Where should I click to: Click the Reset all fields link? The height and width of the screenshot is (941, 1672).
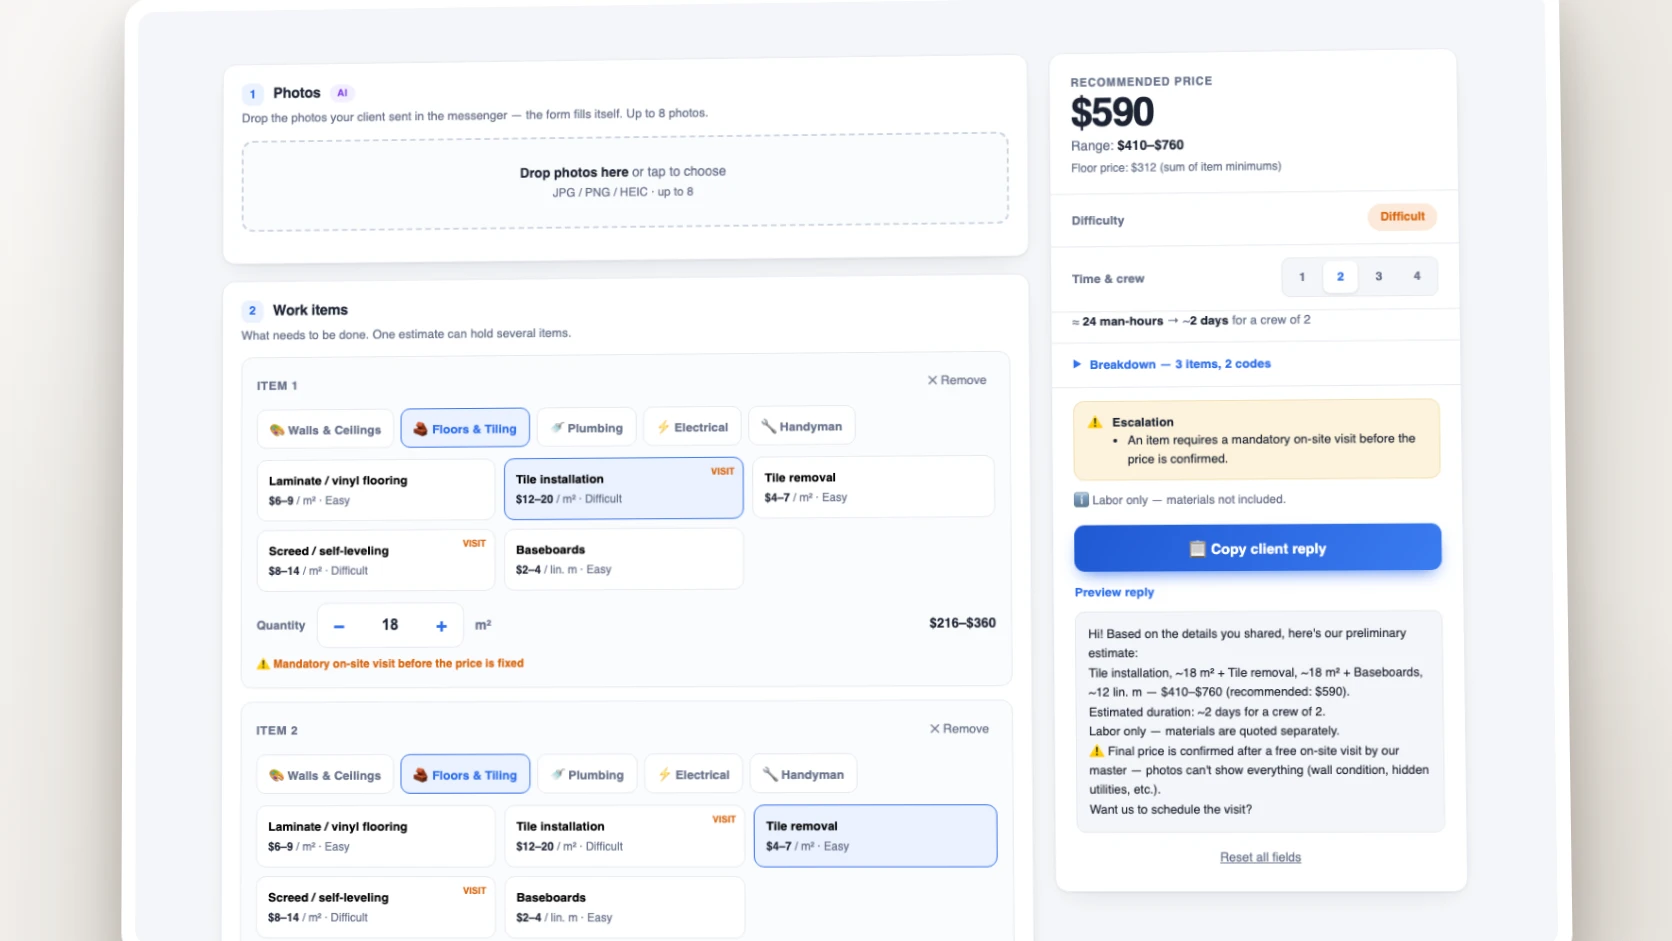pos(1260,857)
